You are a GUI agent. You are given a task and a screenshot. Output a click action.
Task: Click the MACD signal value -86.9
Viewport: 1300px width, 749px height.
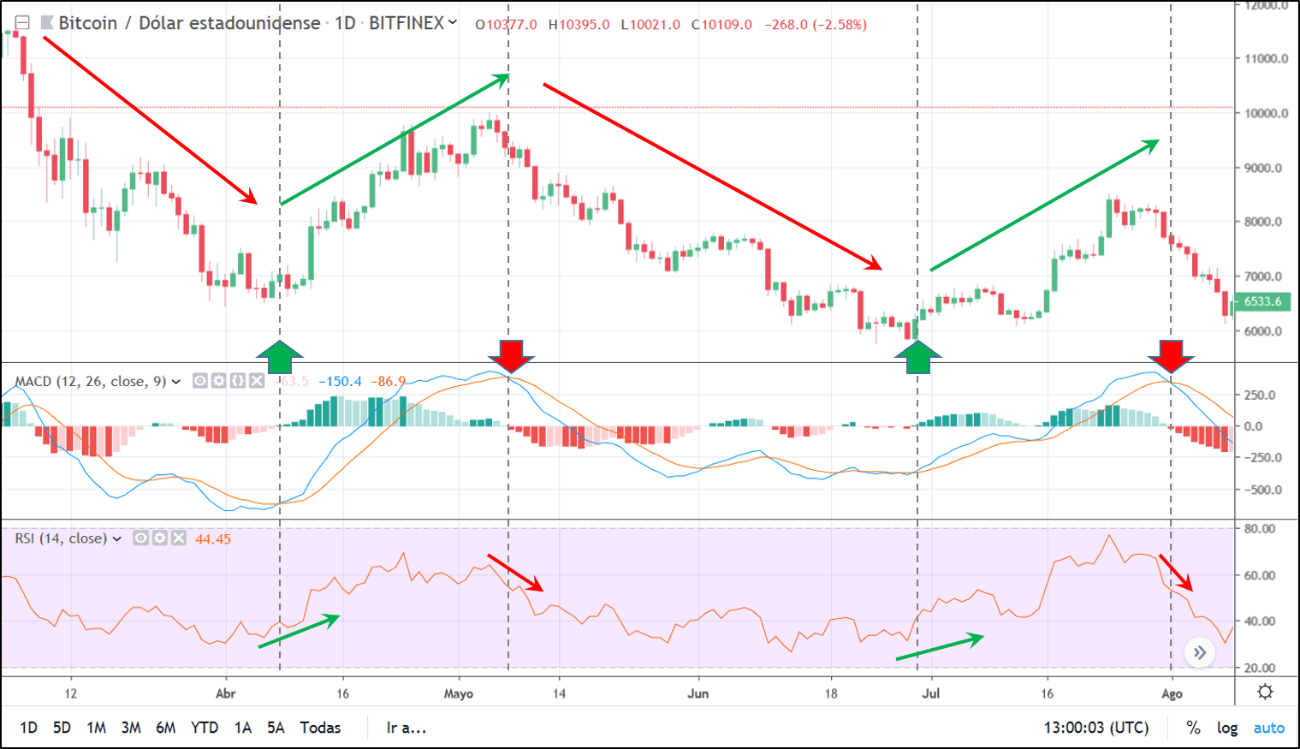tap(389, 381)
